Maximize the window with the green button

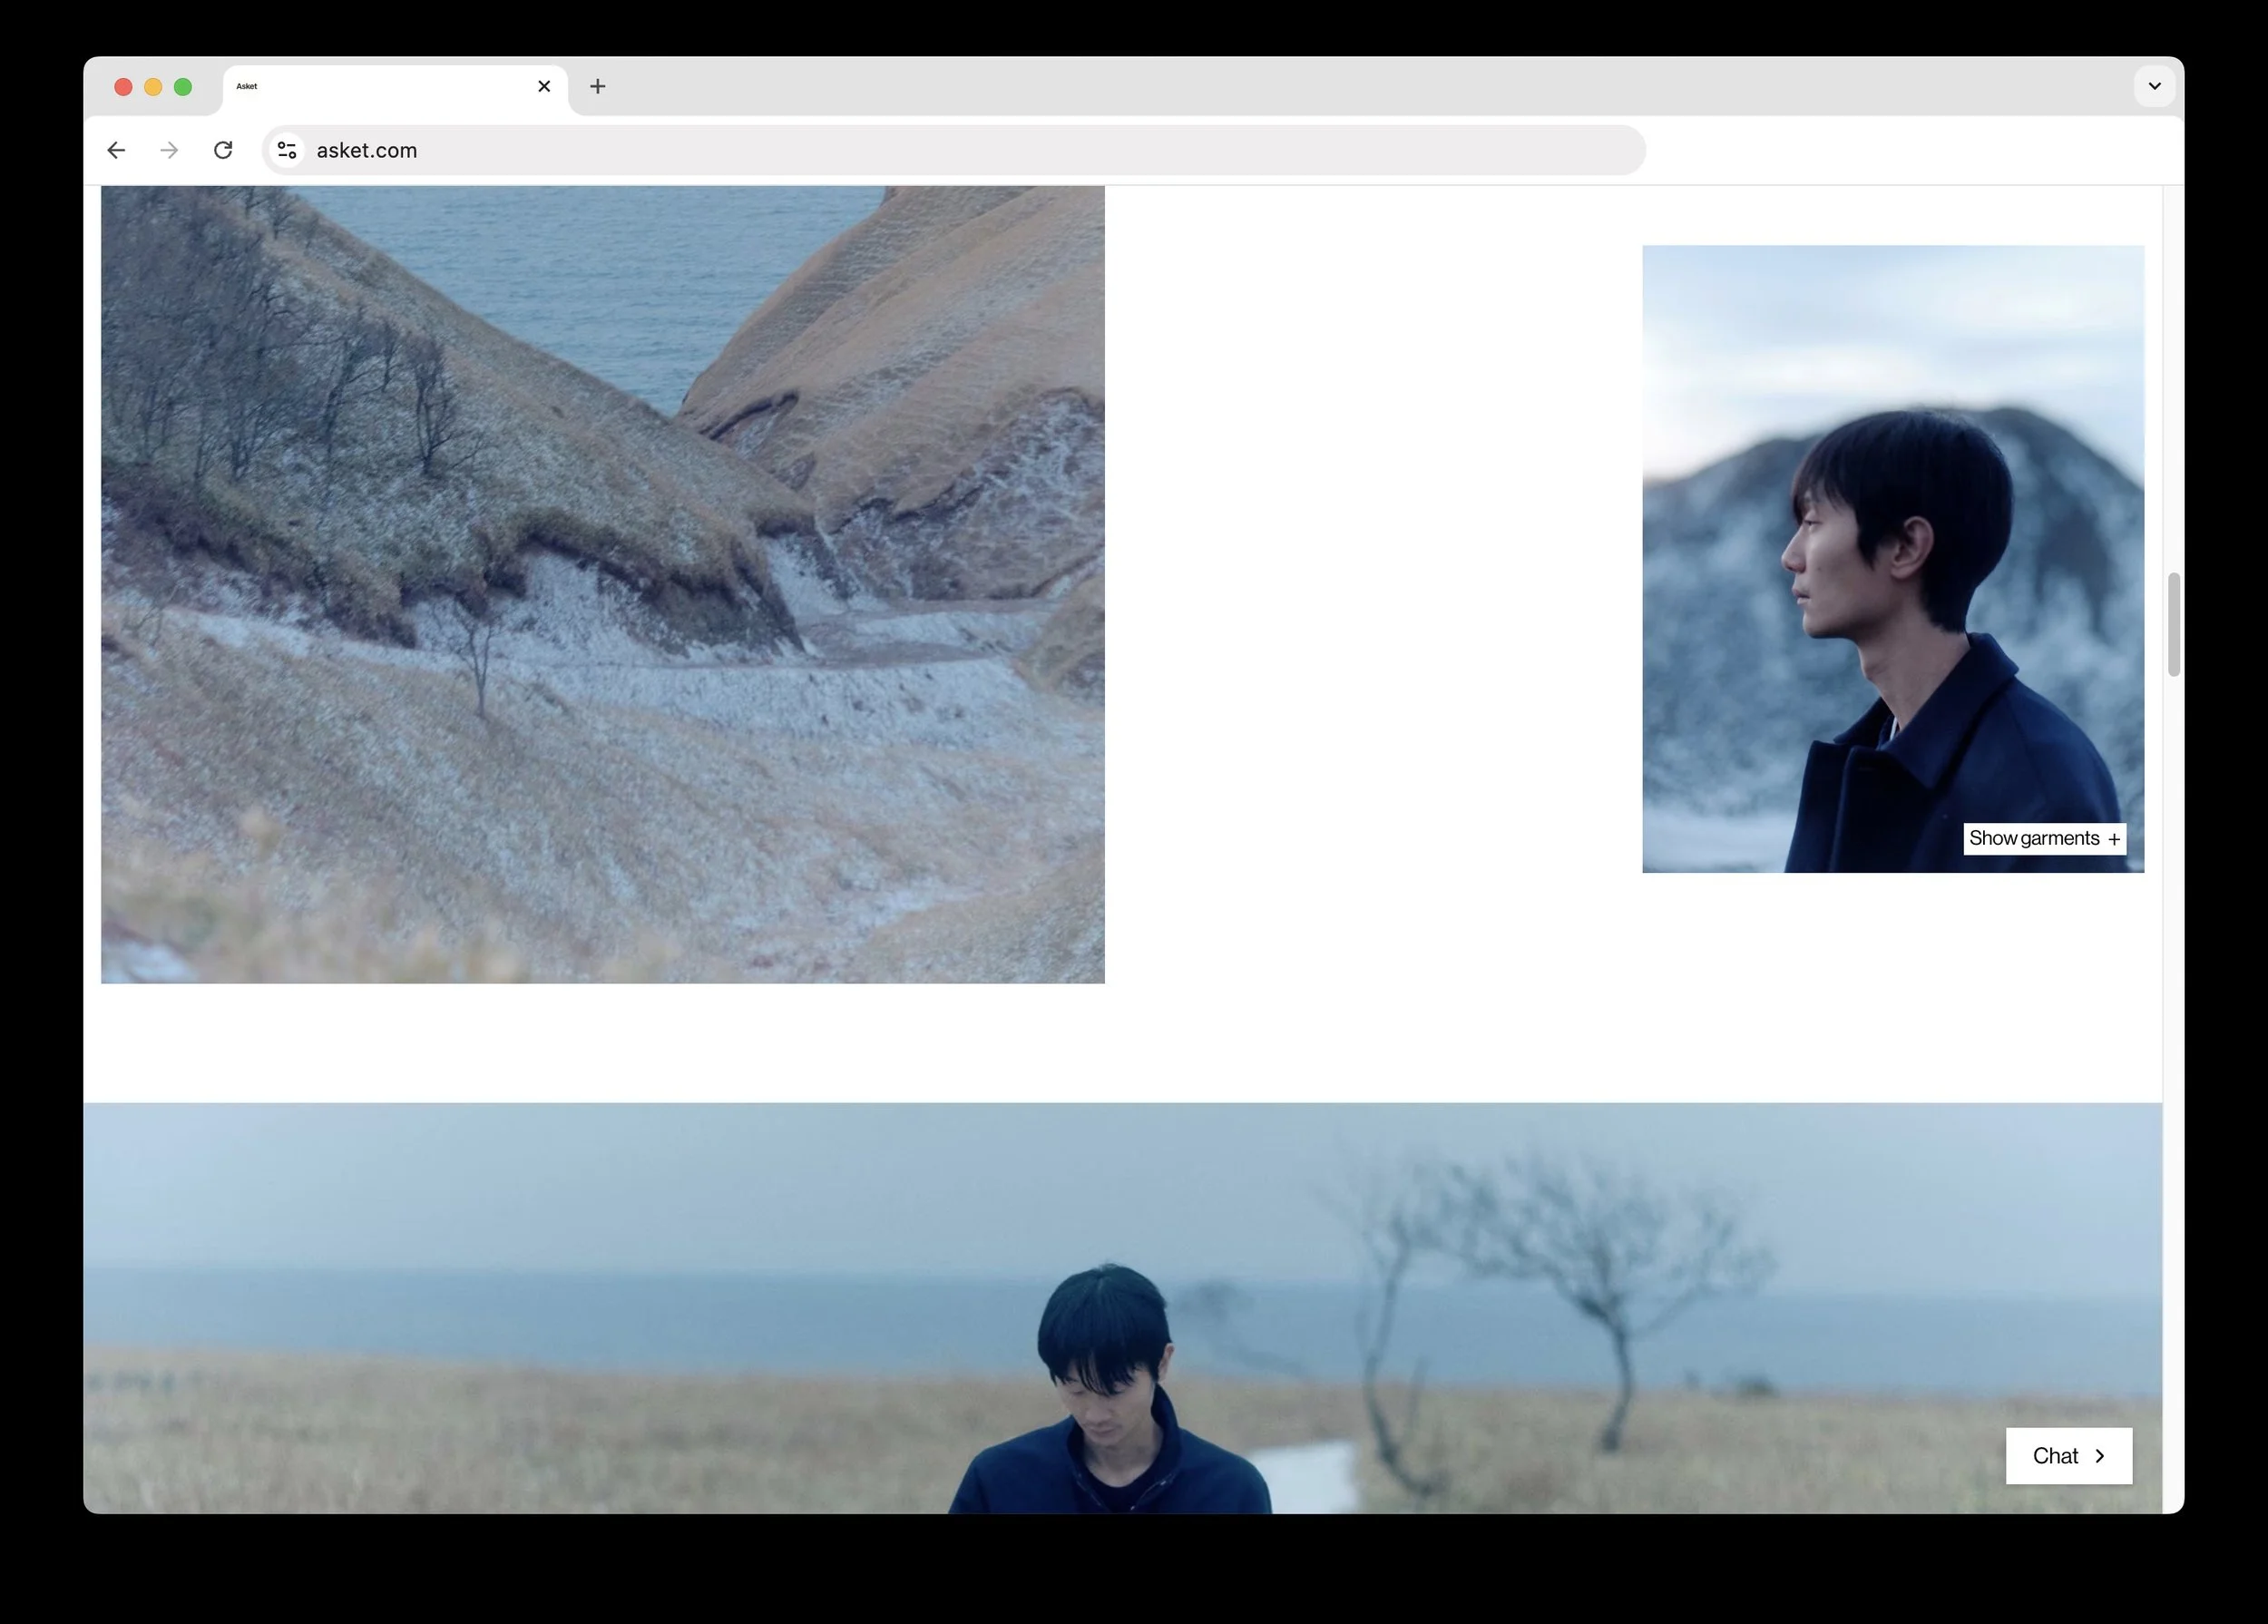coord(183,87)
